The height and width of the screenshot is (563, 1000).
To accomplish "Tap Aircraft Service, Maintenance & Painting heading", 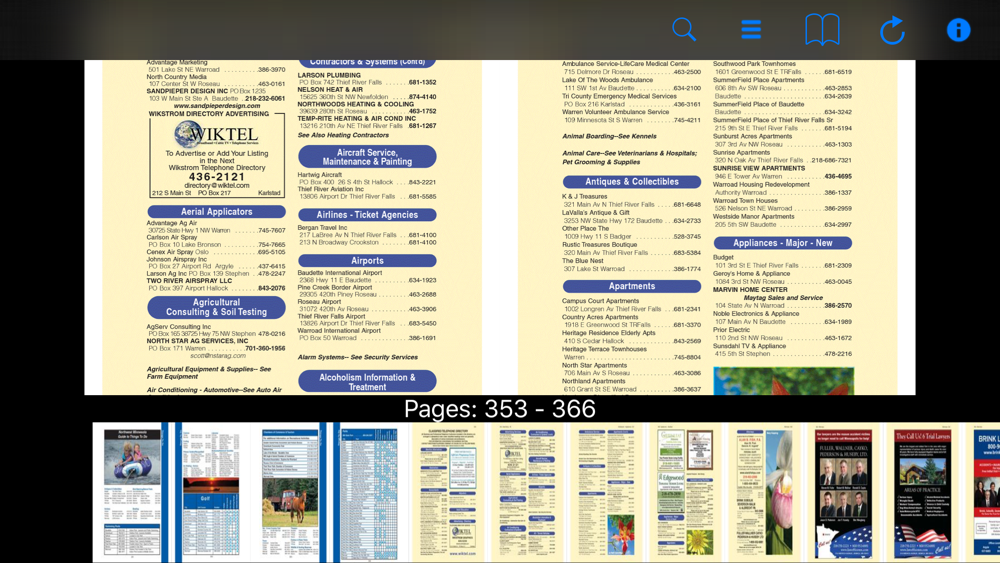I will point(367,157).
